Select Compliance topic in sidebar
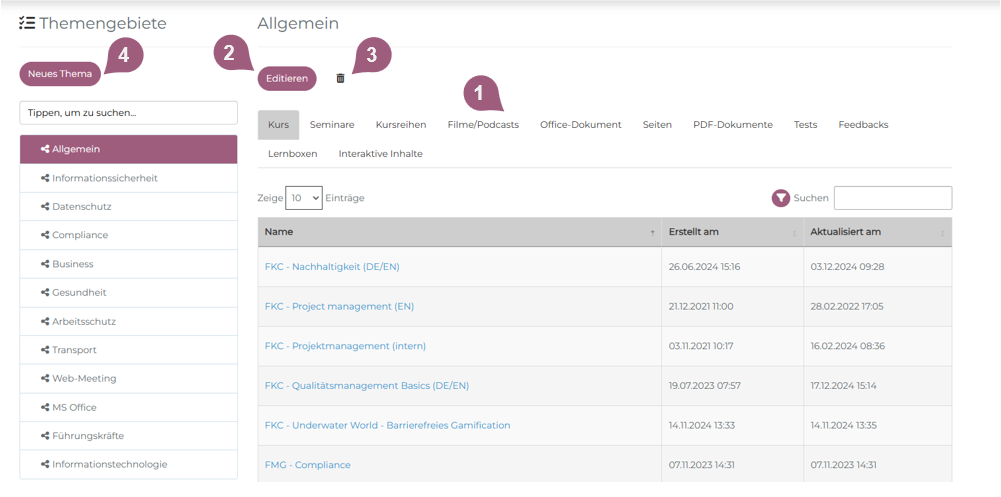The height and width of the screenshot is (497, 1001). (x=79, y=235)
